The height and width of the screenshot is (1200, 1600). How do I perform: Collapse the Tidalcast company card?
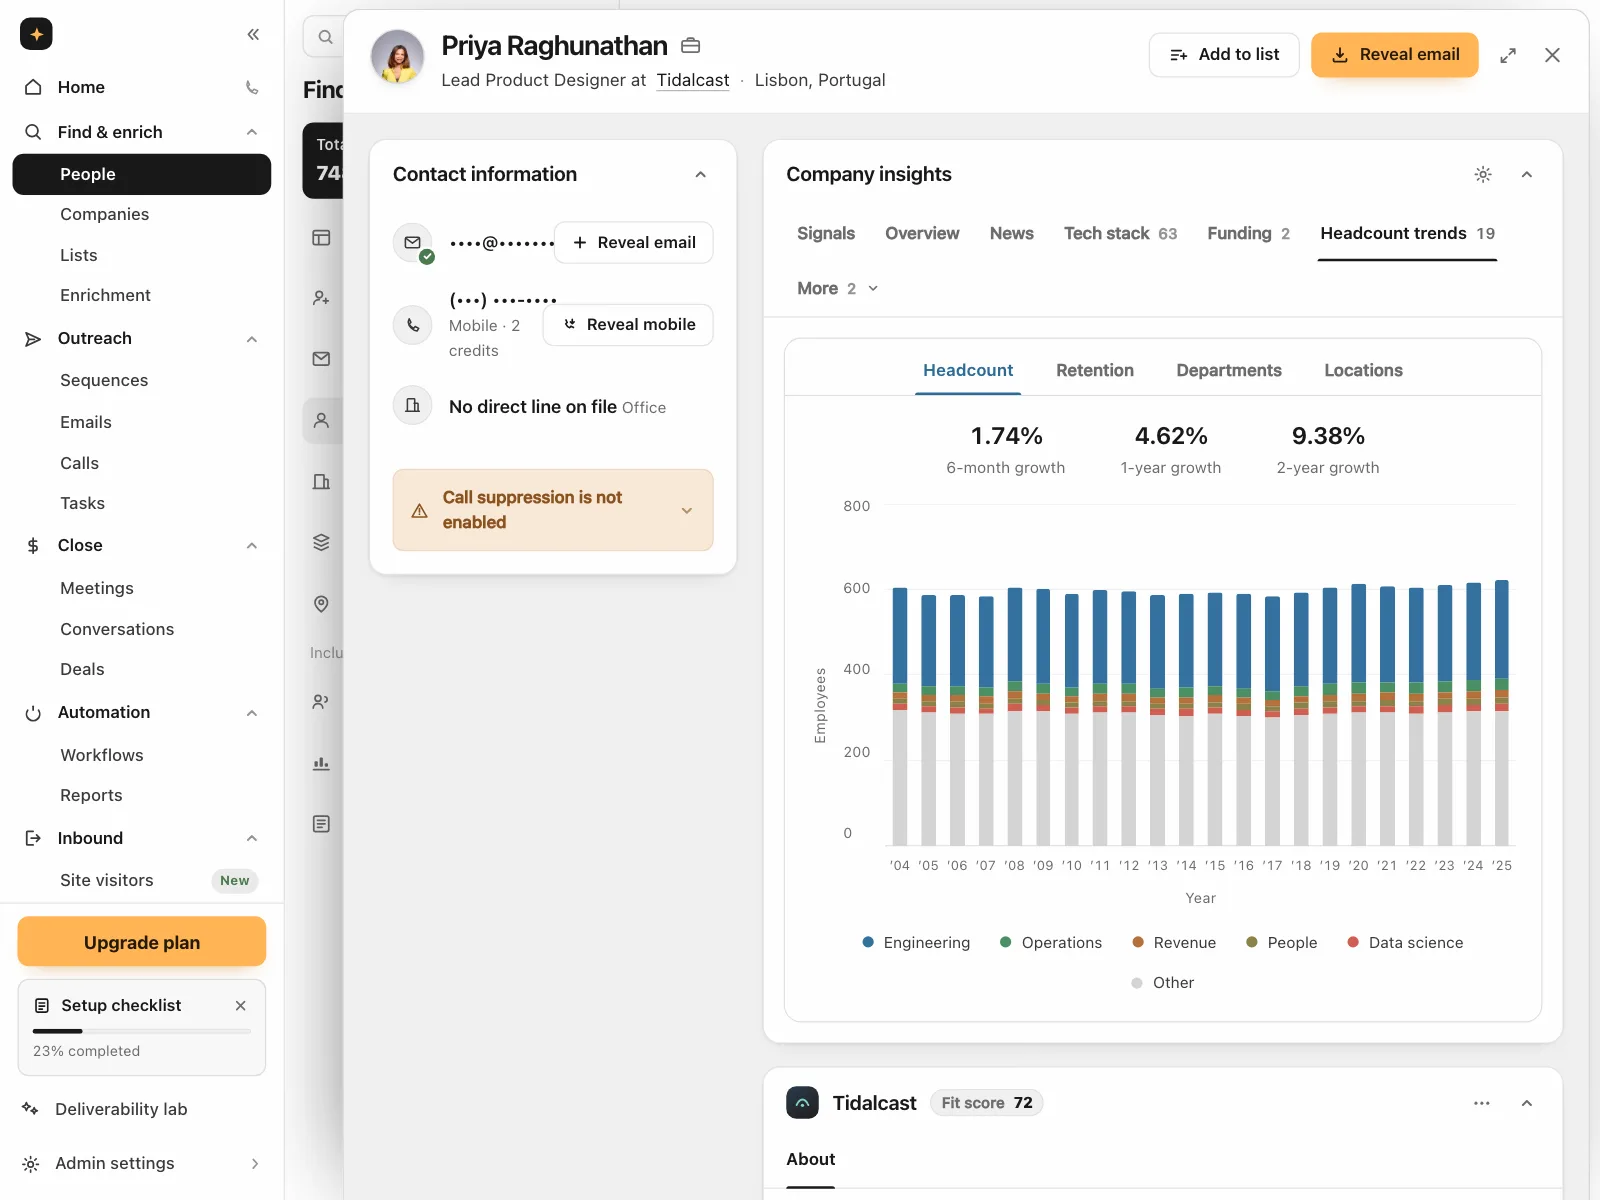pyautogui.click(x=1527, y=1103)
